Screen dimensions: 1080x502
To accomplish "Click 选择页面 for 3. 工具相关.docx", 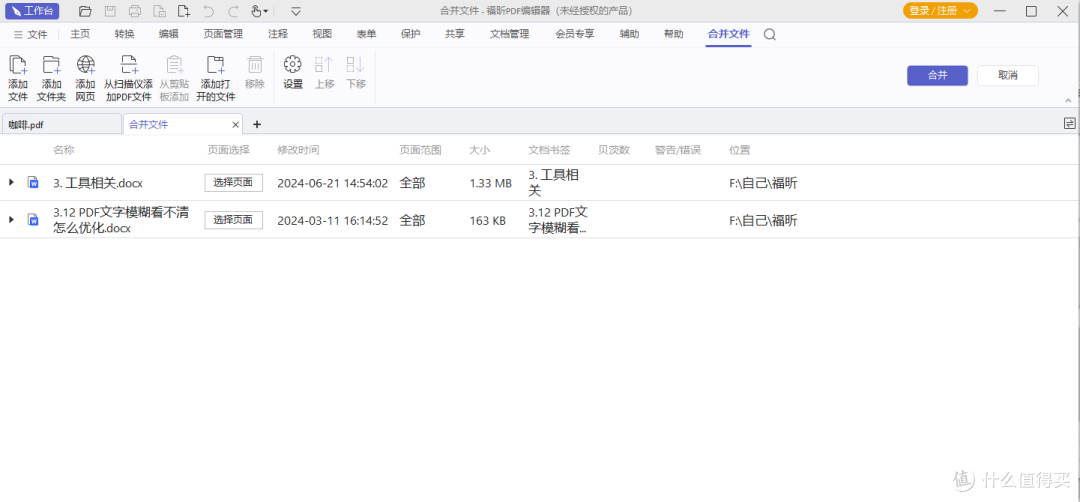I will click(233, 182).
